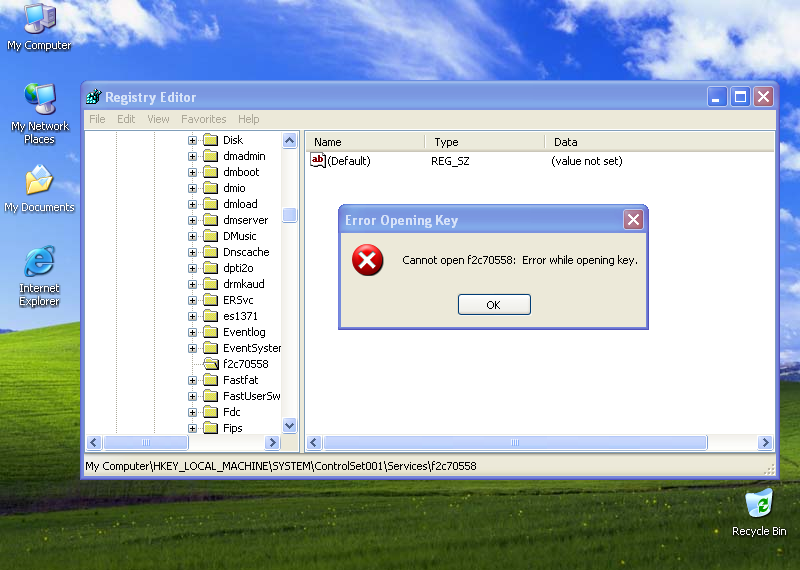Viewport: 800px width, 570px height.
Task: Click OK in the error dialog
Action: [x=494, y=305]
